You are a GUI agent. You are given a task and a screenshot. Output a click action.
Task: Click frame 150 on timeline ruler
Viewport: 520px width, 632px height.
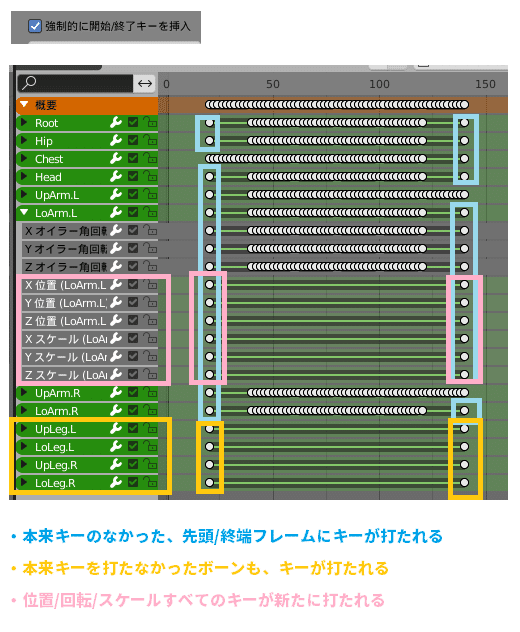point(485,84)
